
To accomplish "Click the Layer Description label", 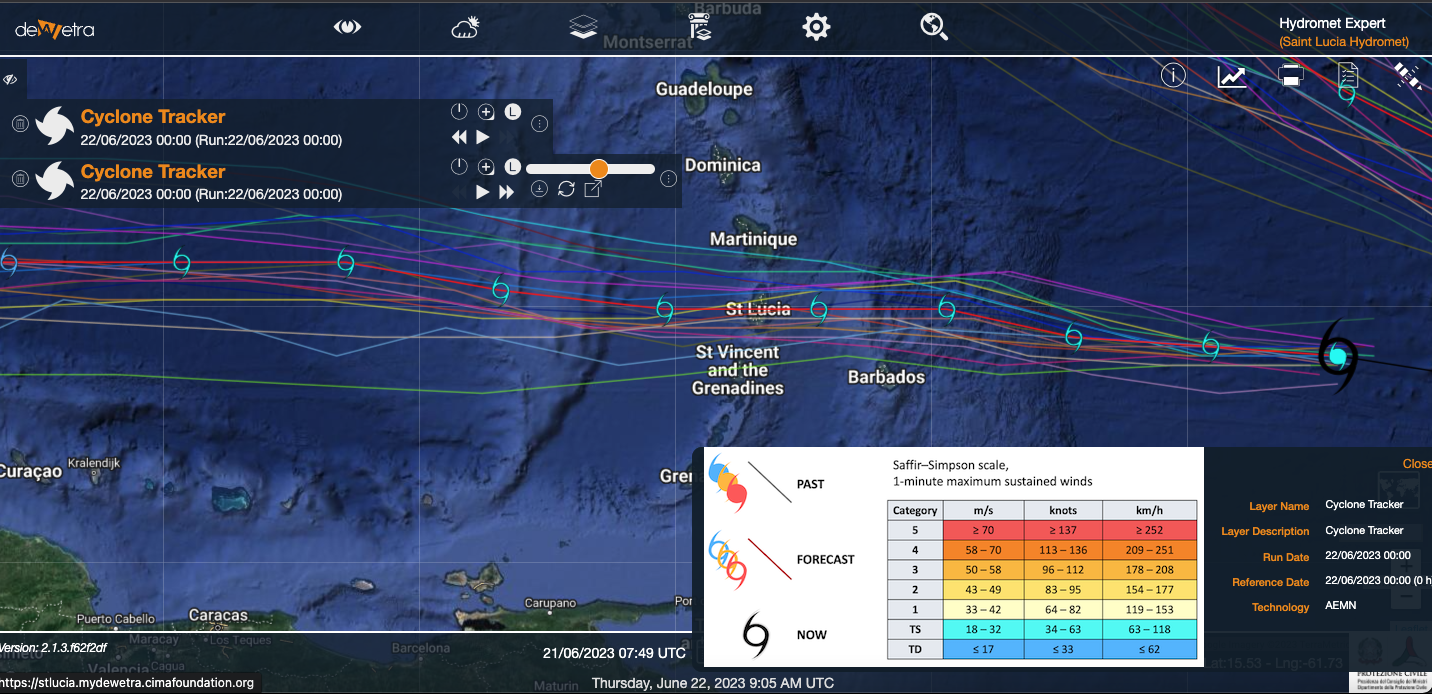I will [x=1265, y=531].
